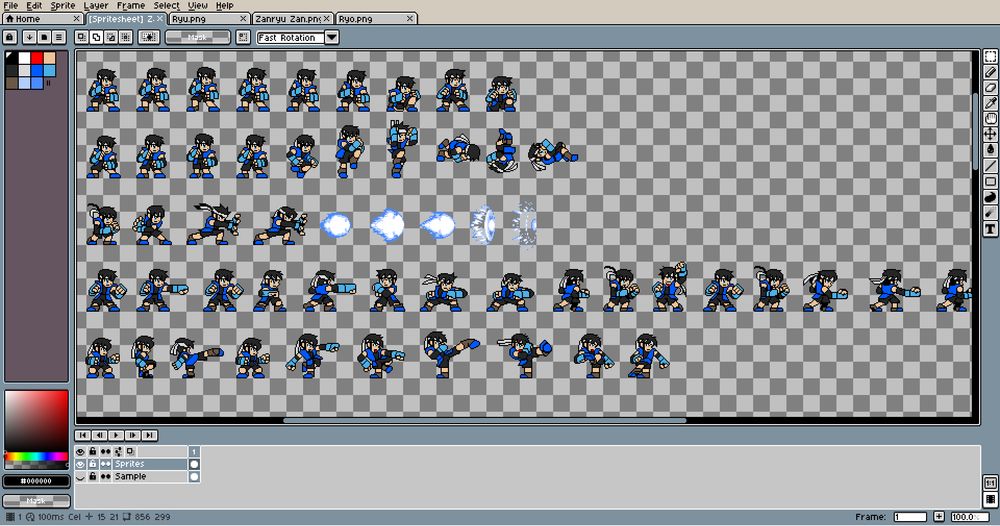Switch to the Zanryu Zan.png tab
1000x526 pixels.
[293, 18]
